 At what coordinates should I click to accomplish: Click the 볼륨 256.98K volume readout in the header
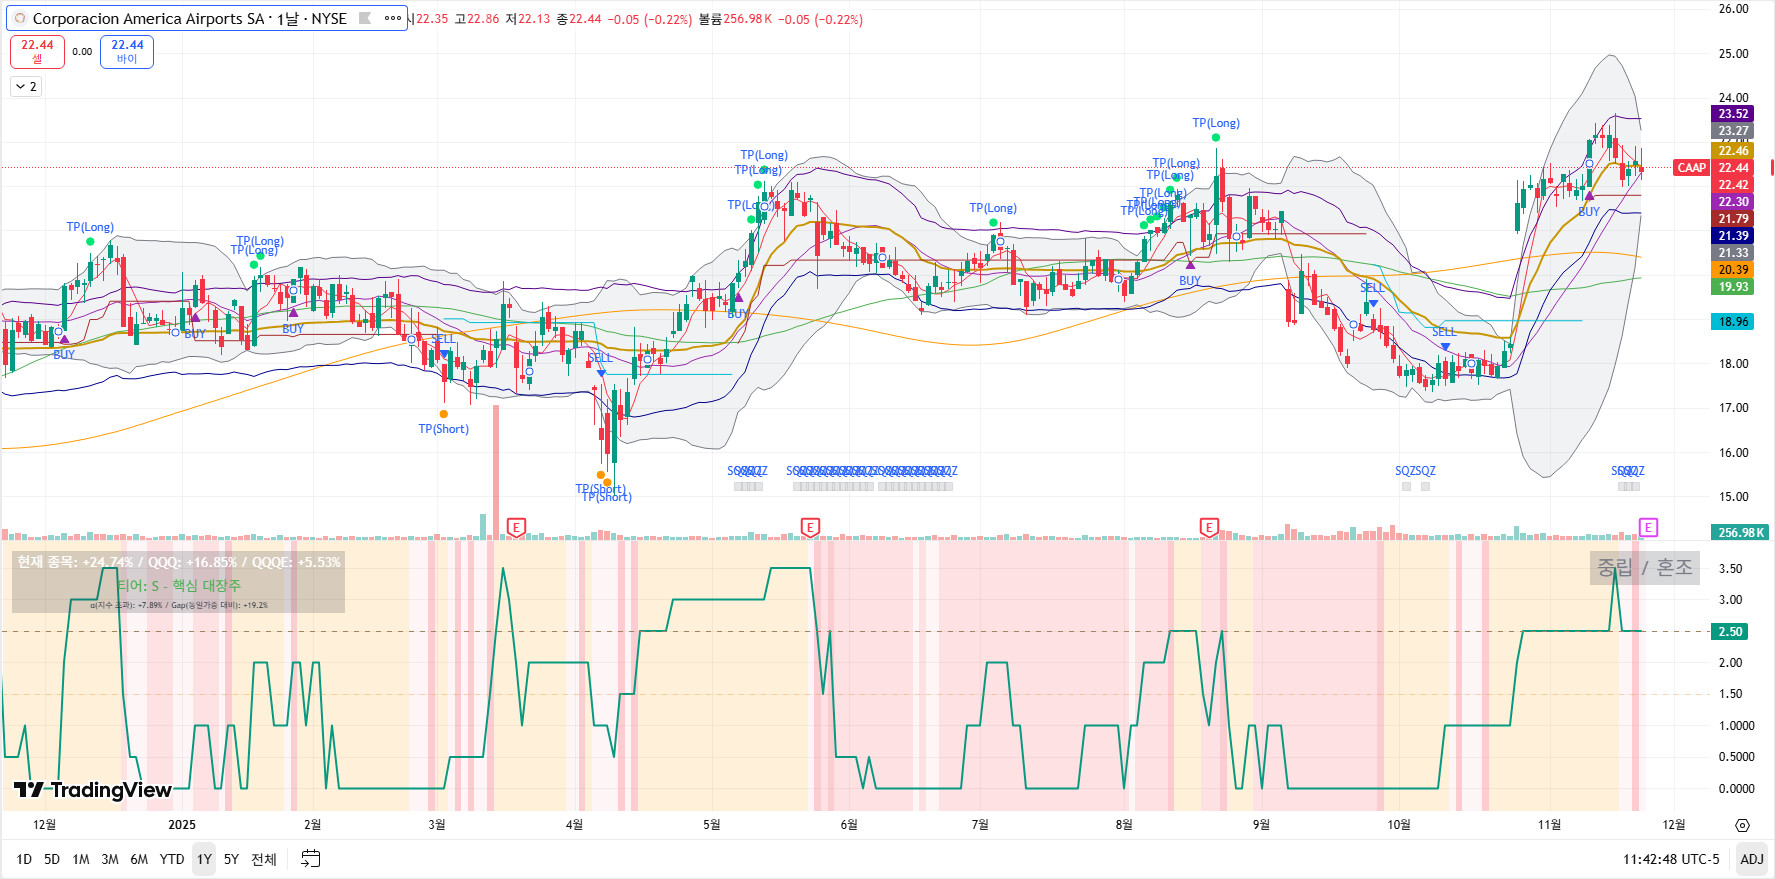pos(735,19)
